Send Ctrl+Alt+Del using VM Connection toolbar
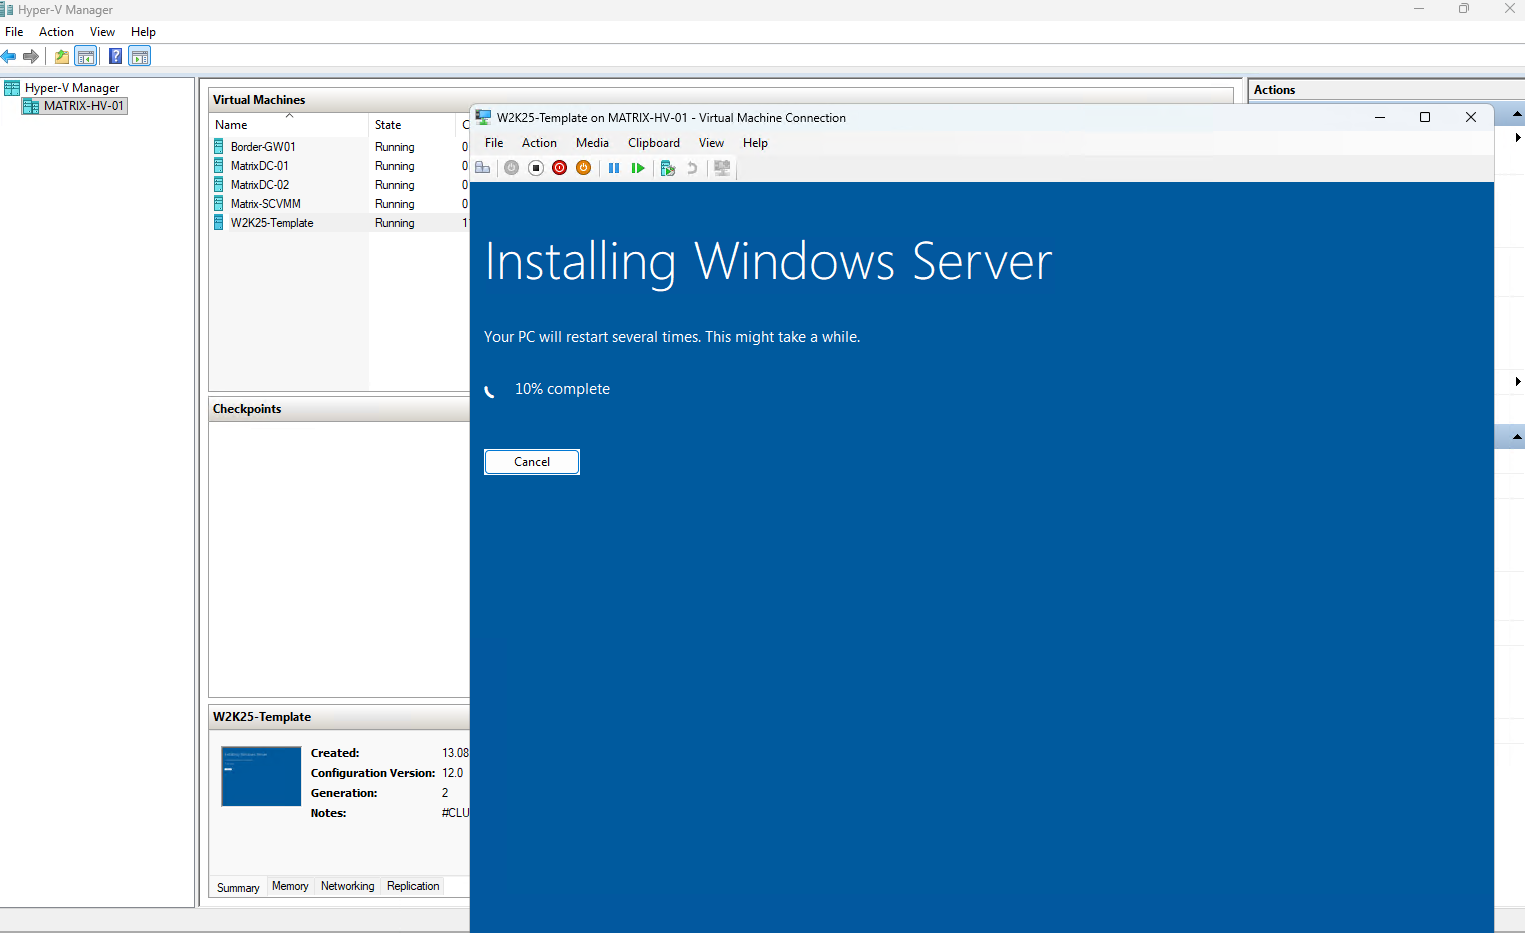Viewport: 1525px width, 933px height. pyautogui.click(x=483, y=168)
